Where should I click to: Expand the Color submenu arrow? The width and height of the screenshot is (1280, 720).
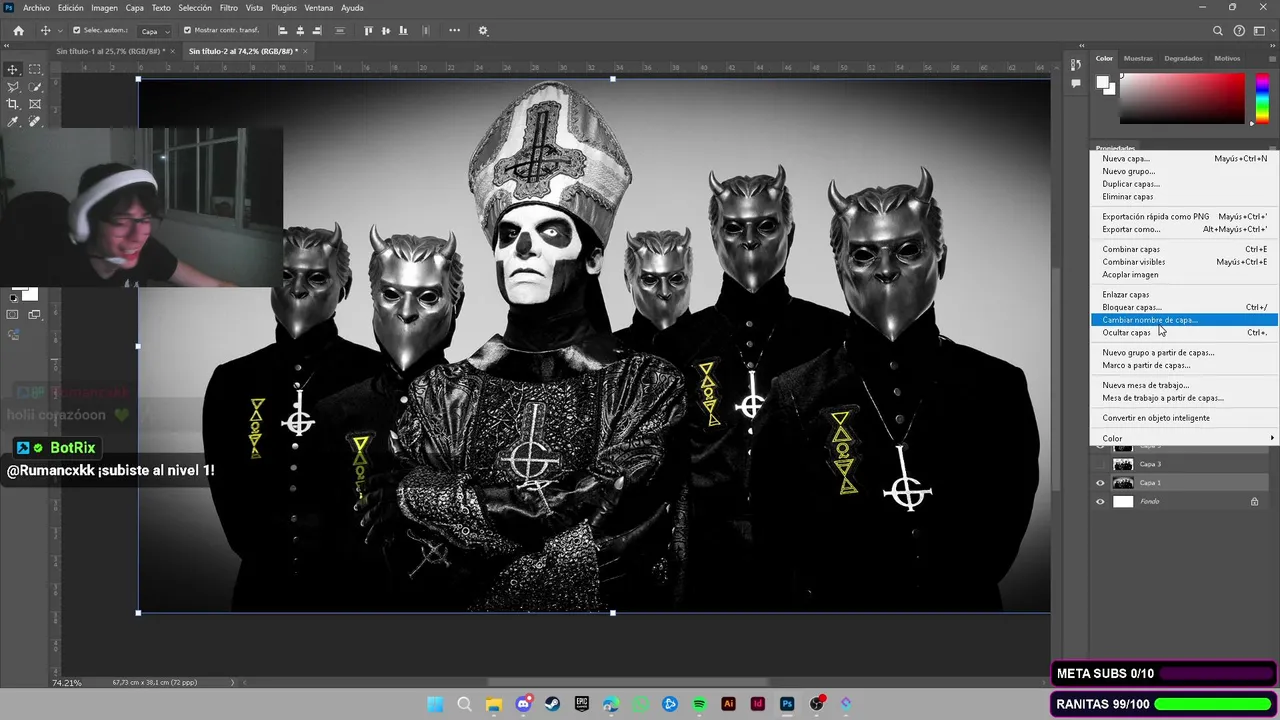[x=1272, y=438]
